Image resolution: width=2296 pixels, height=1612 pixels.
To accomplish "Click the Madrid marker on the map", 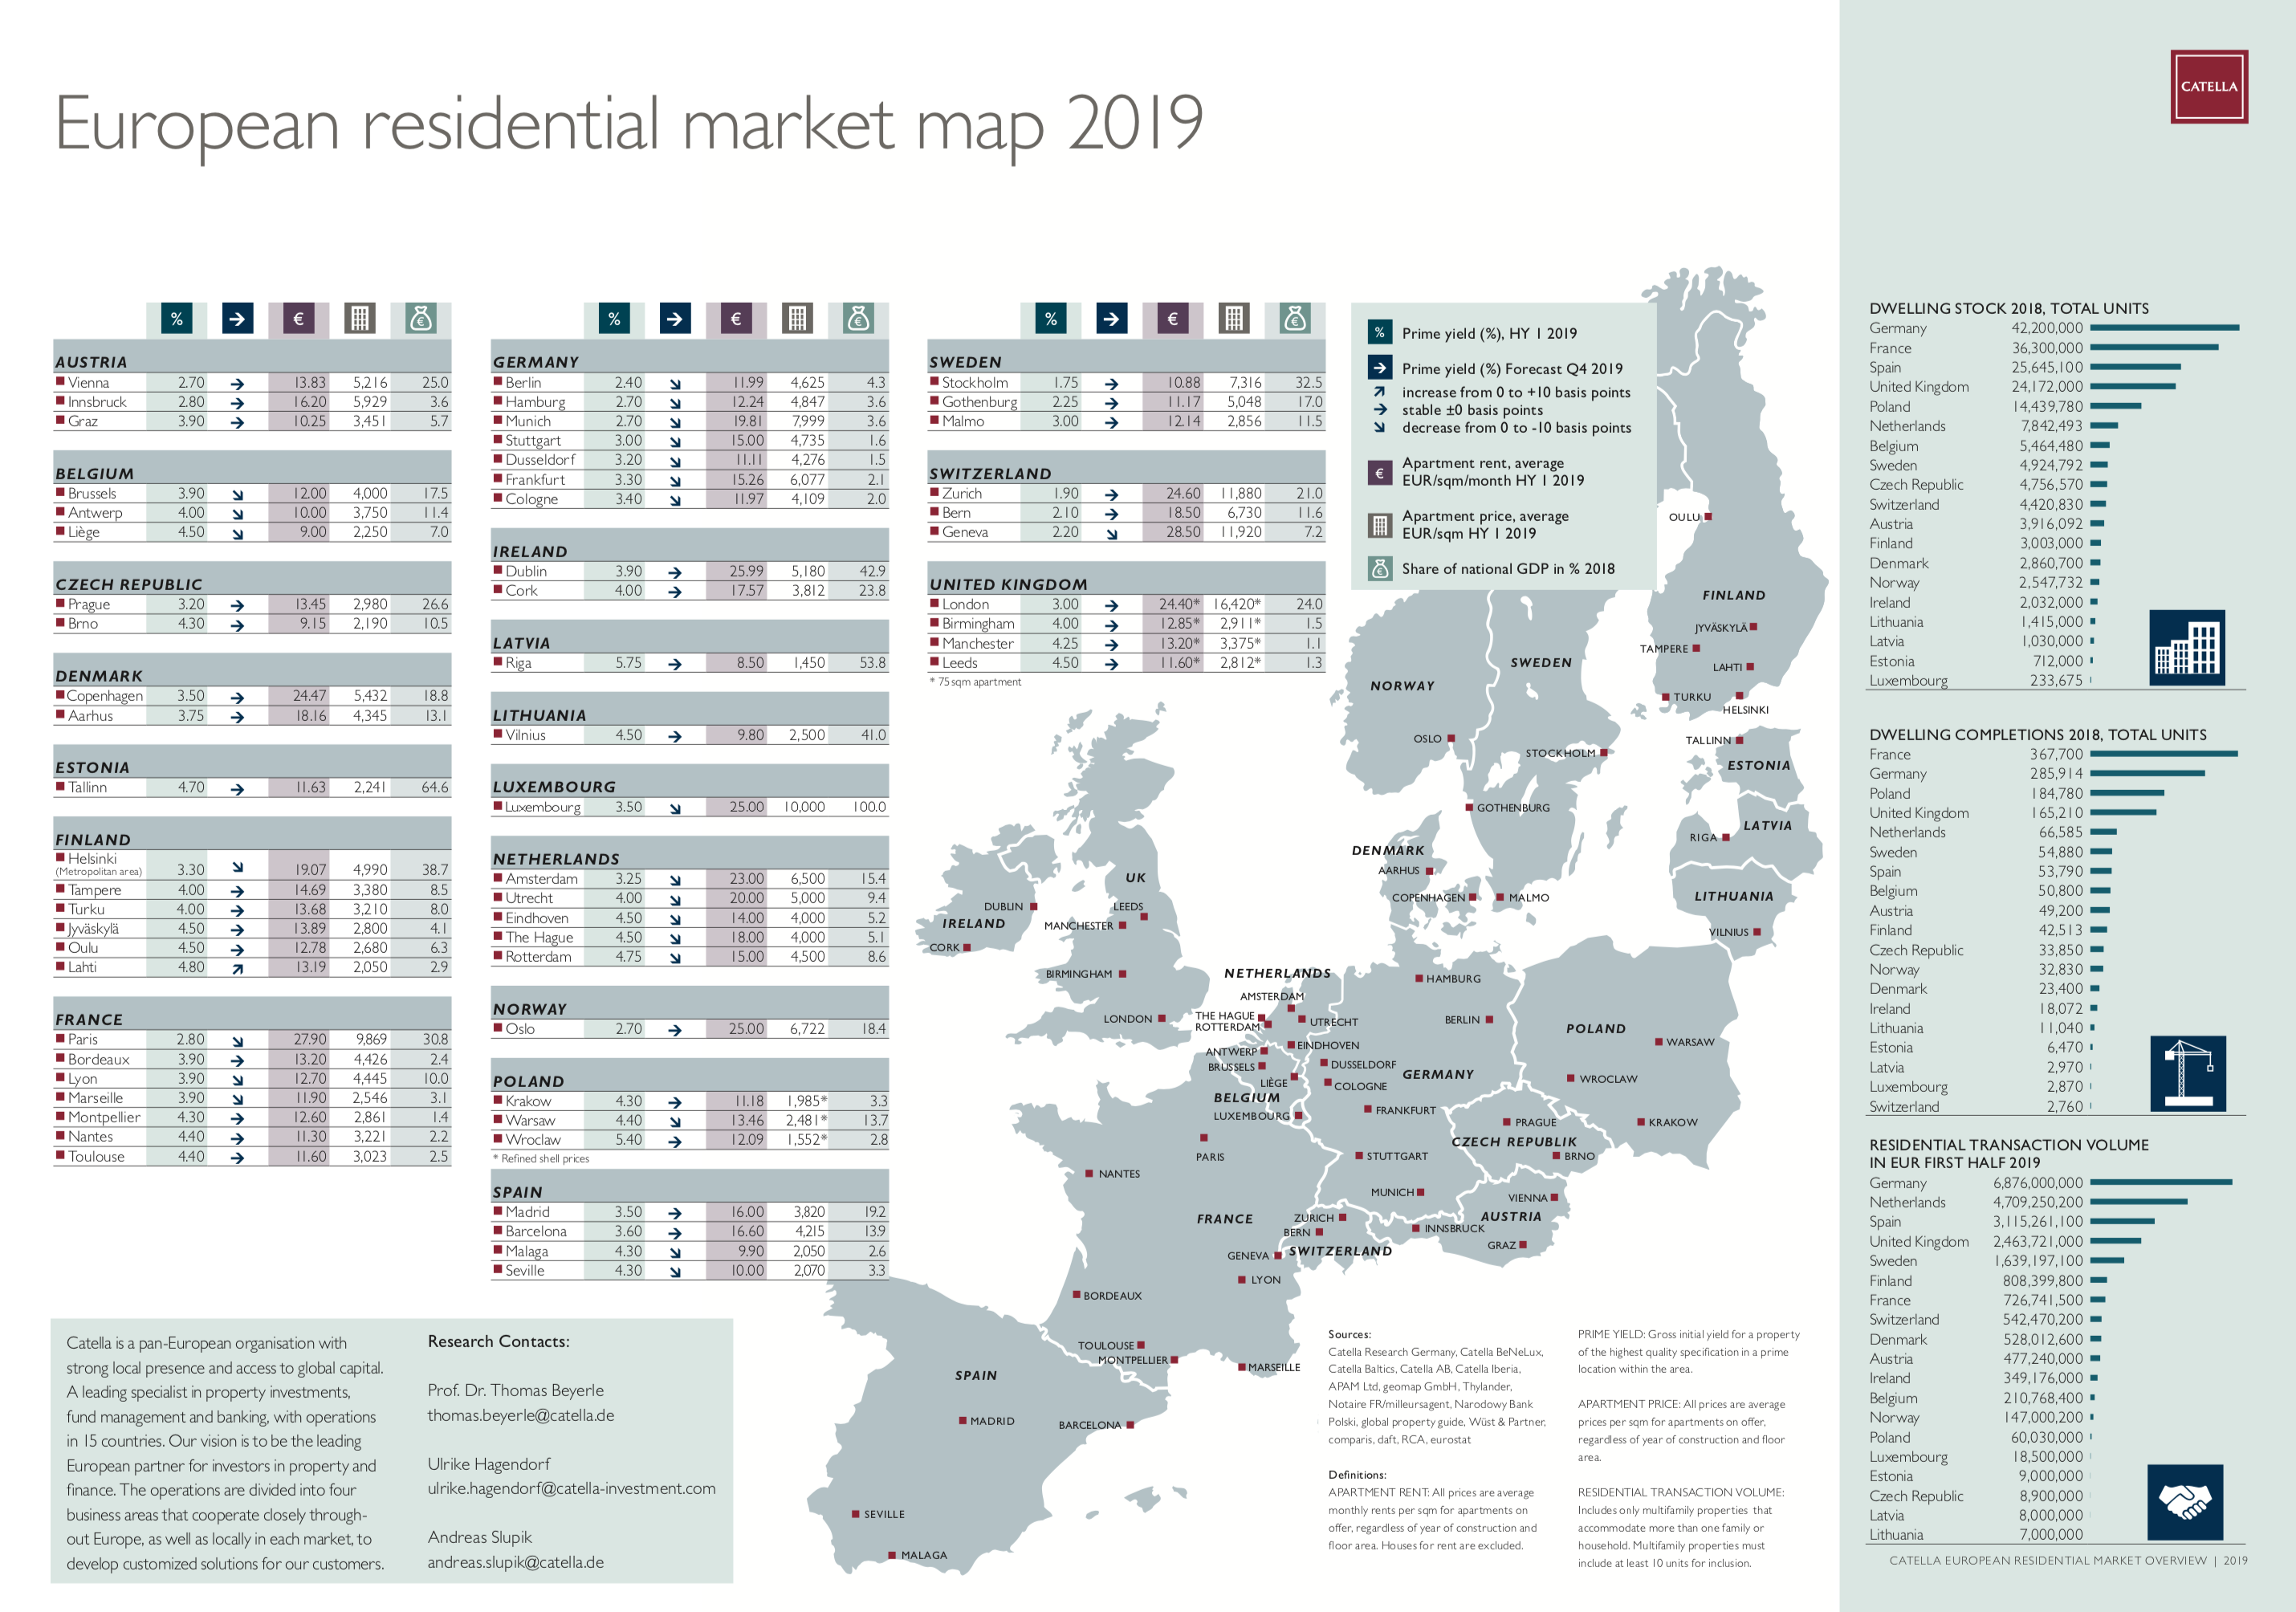I will pos(962,1420).
